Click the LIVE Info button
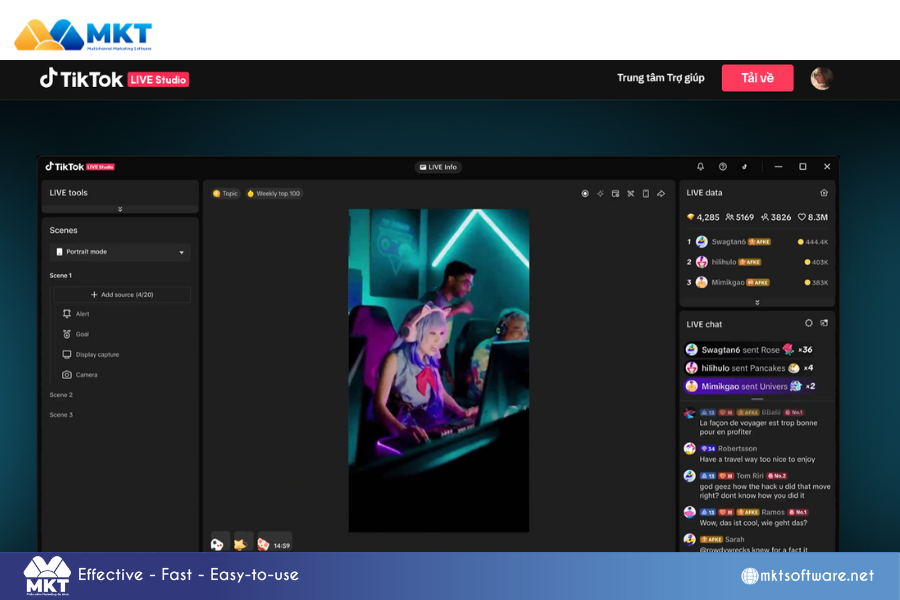The height and width of the screenshot is (600, 900). pos(439,167)
